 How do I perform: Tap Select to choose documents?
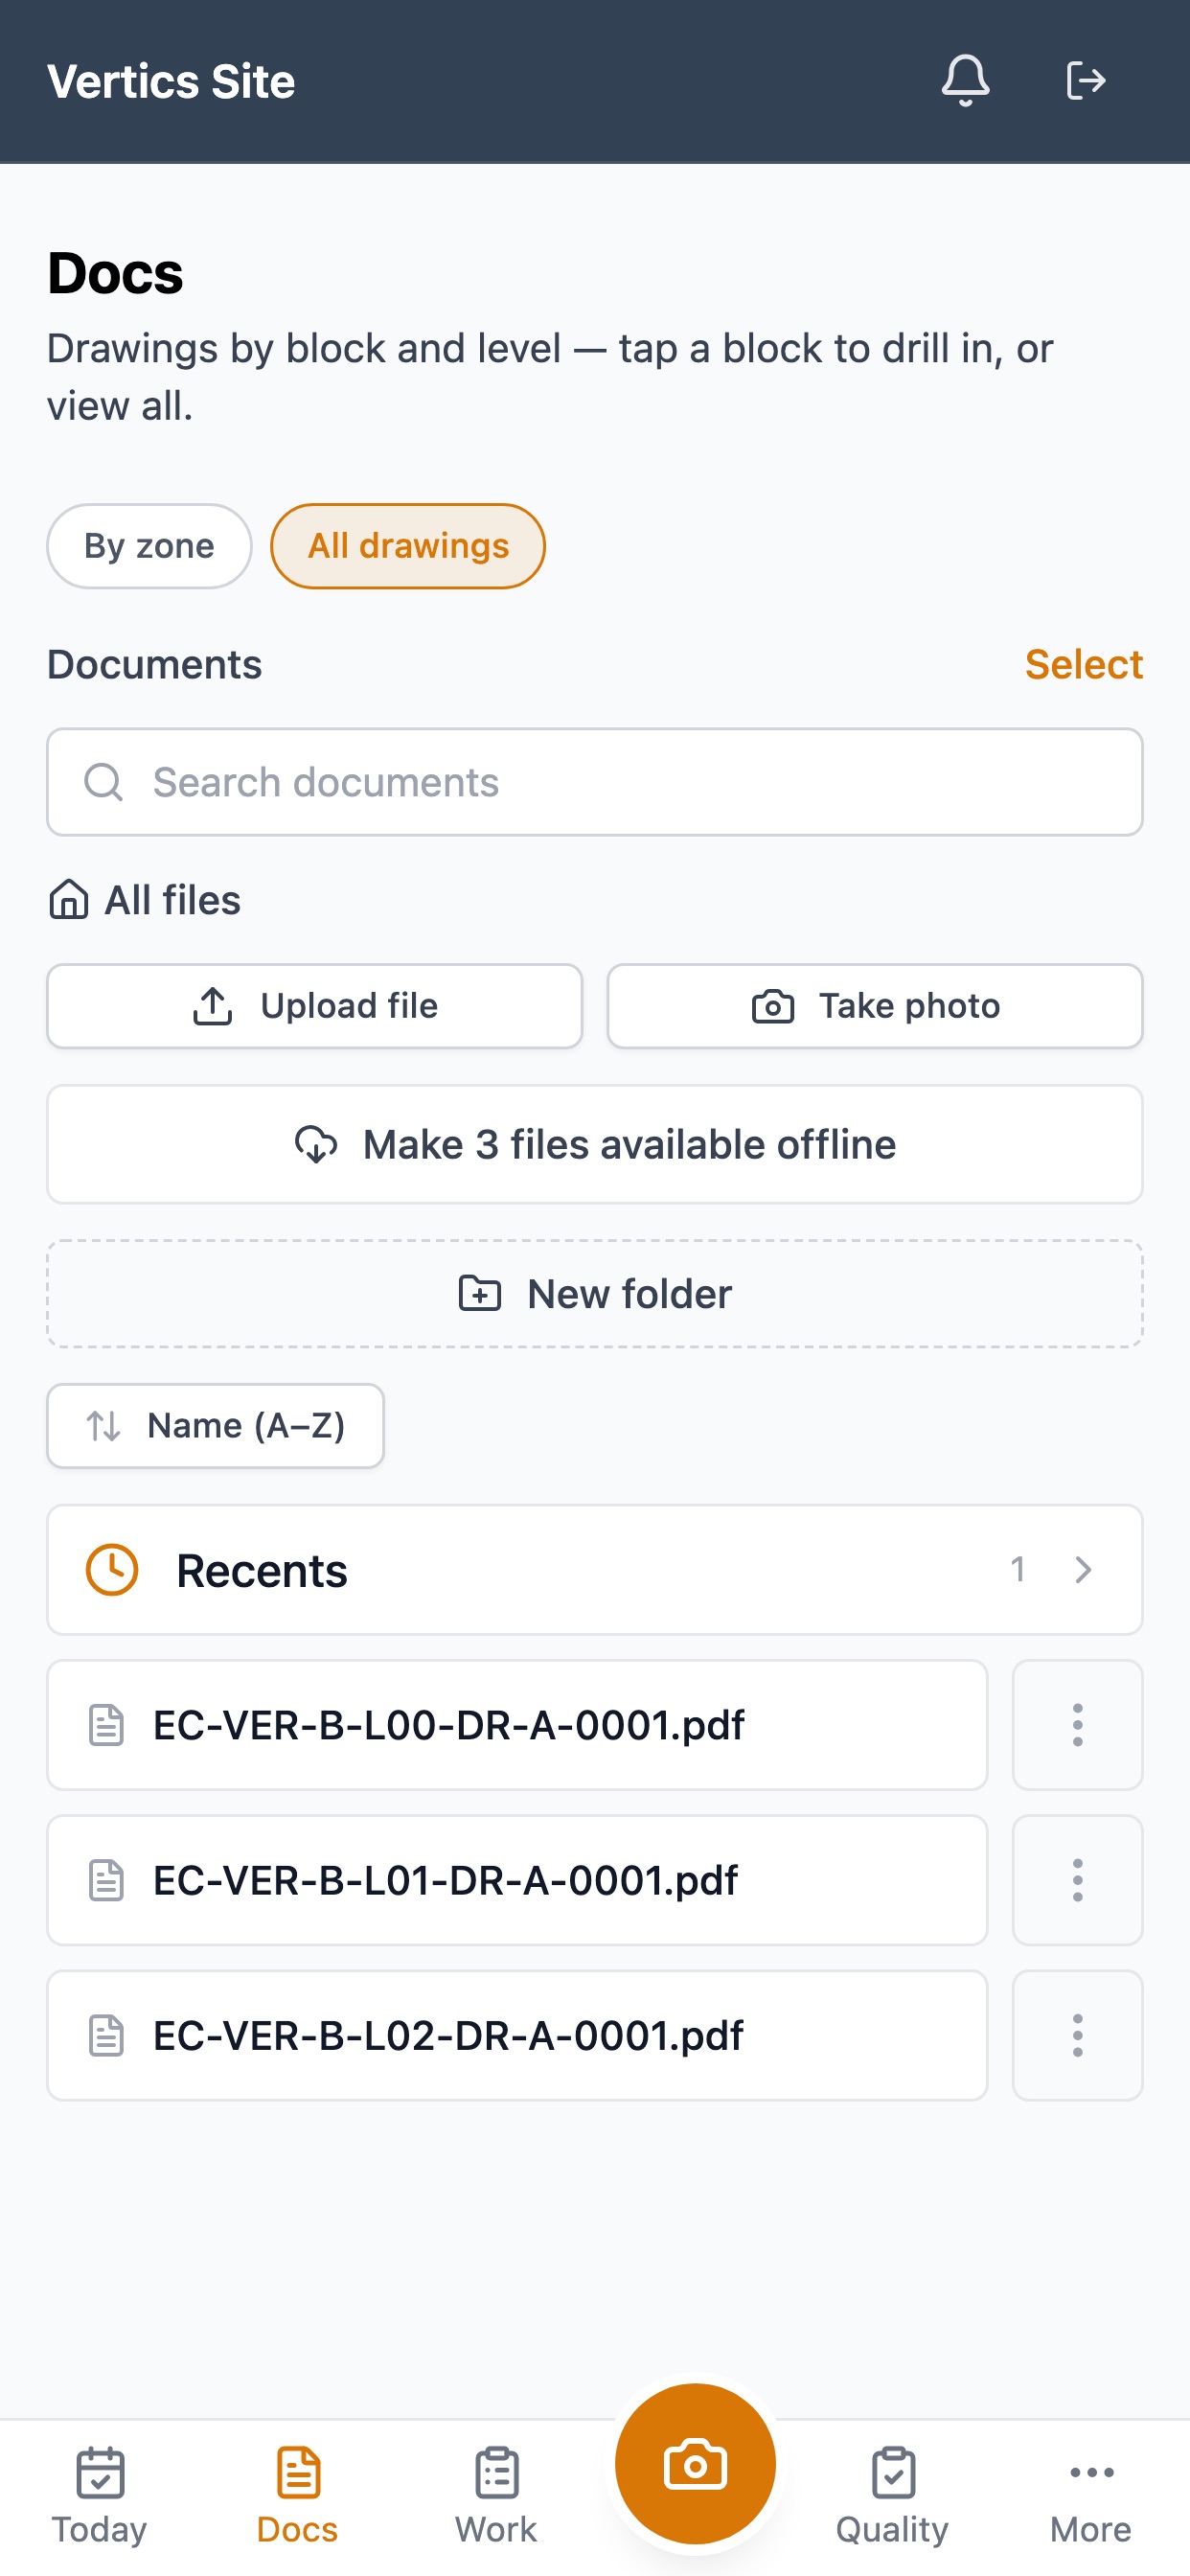tap(1084, 665)
